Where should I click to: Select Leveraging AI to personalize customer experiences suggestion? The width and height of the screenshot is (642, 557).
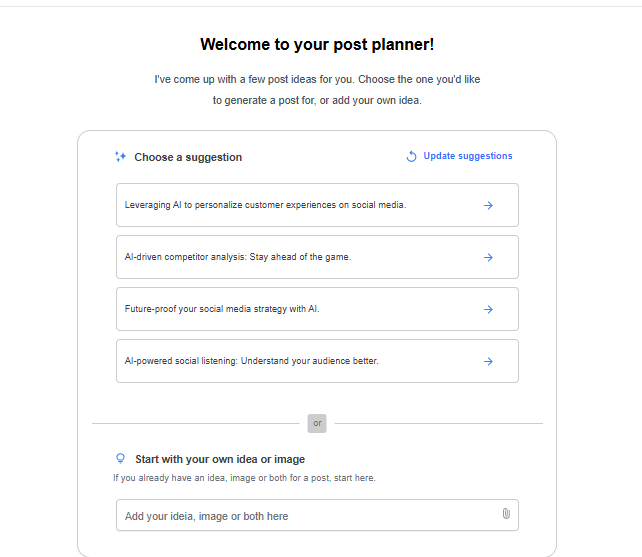[266, 205]
